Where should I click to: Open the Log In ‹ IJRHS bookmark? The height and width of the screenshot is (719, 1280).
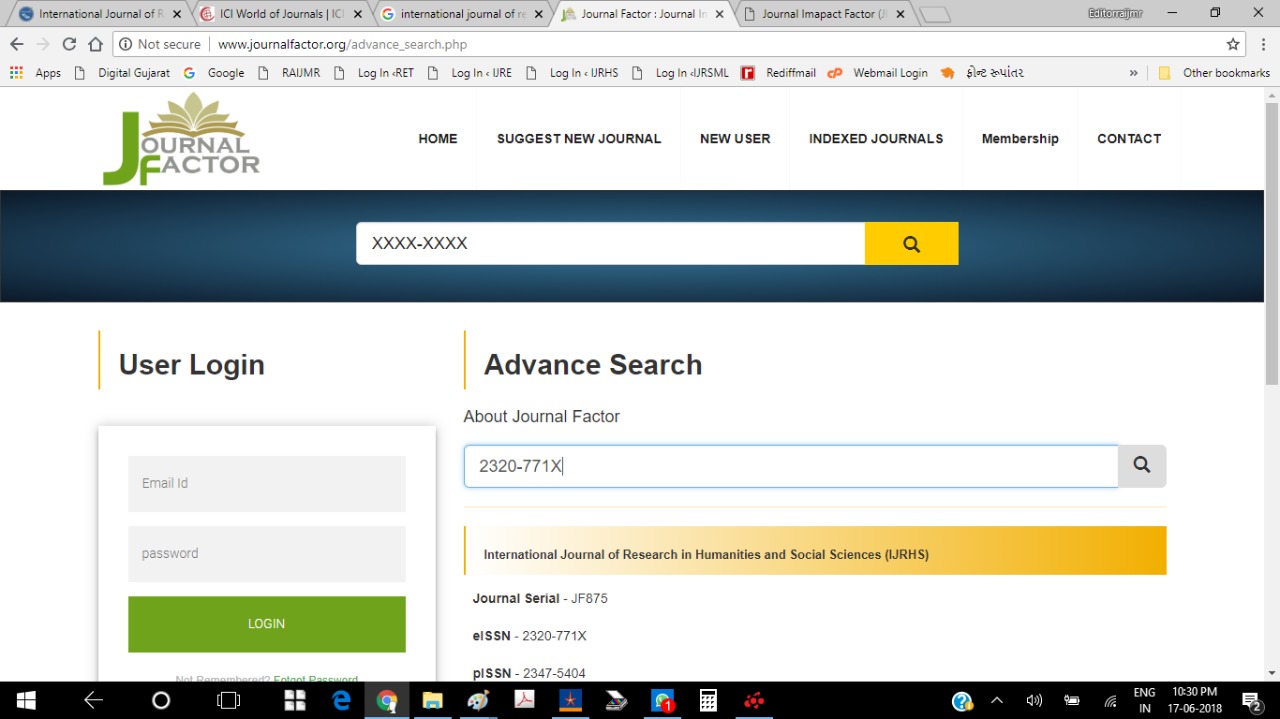(x=572, y=73)
